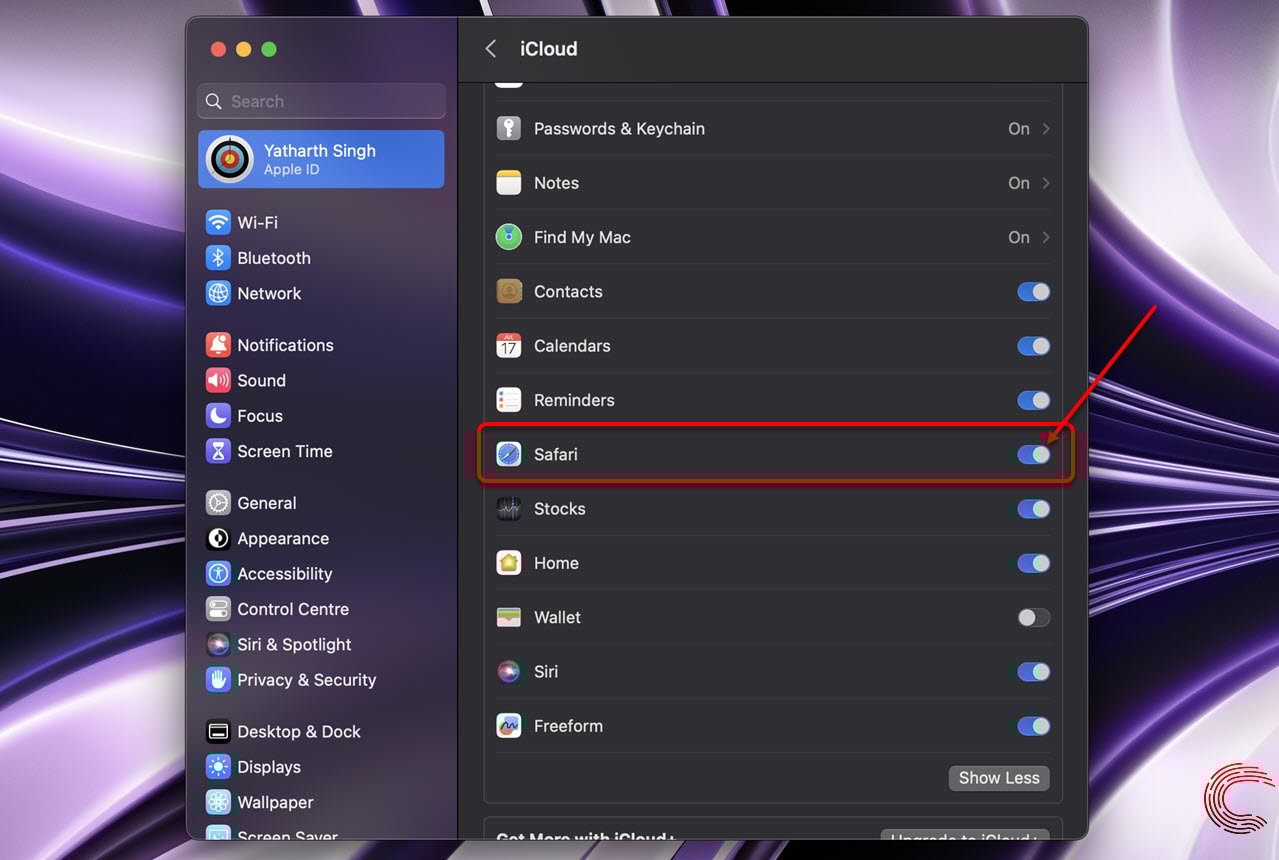
Task: Click the Apple ID profile banner
Action: pyautogui.click(x=320, y=158)
